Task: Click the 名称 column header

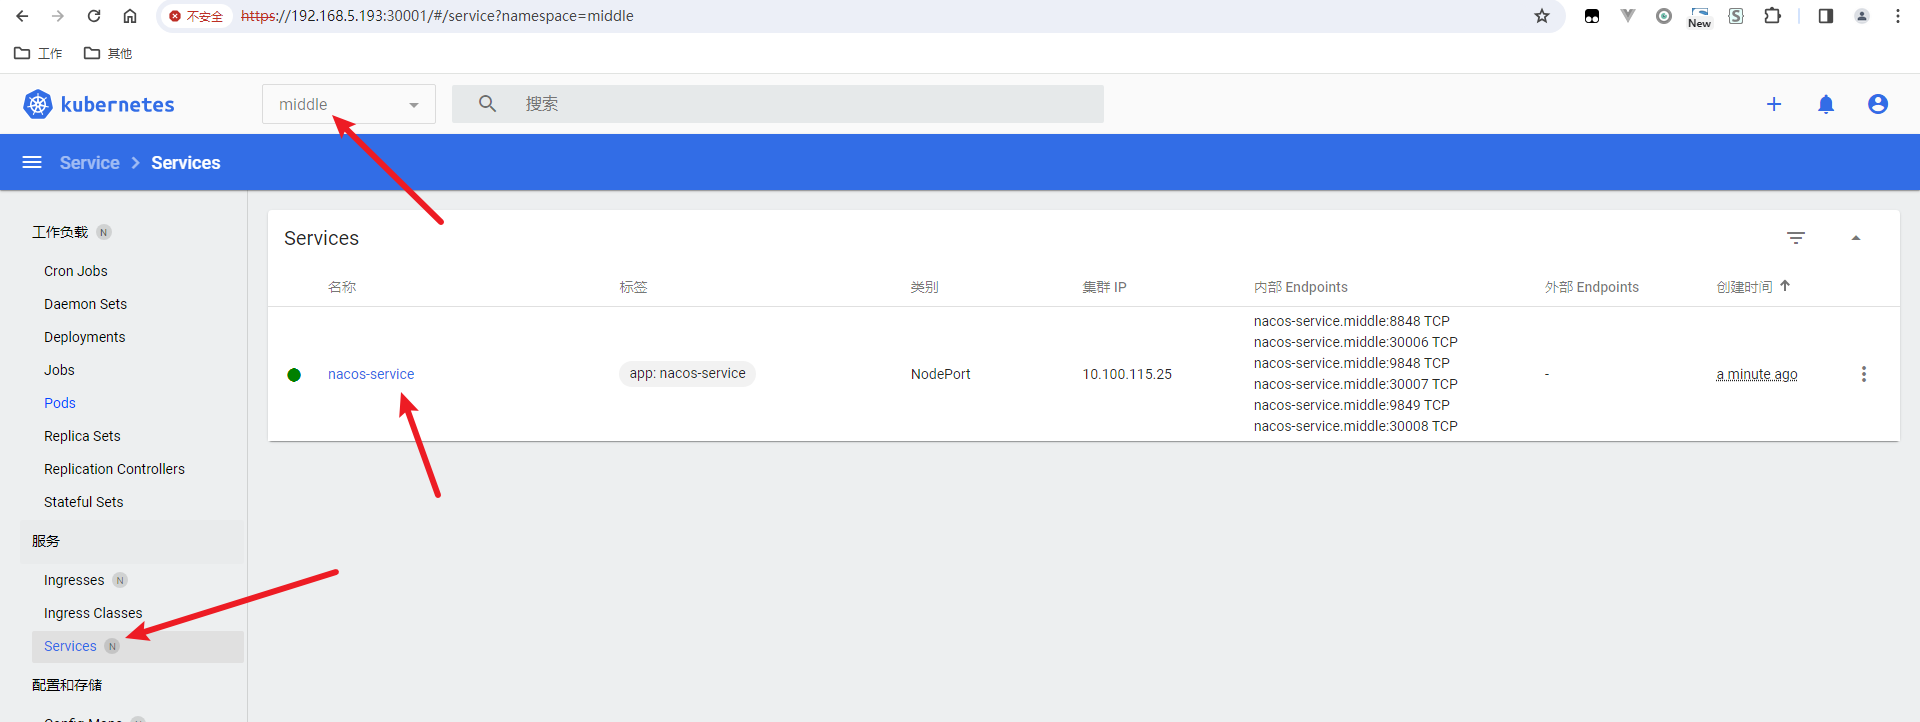Action: tap(342, 287)
